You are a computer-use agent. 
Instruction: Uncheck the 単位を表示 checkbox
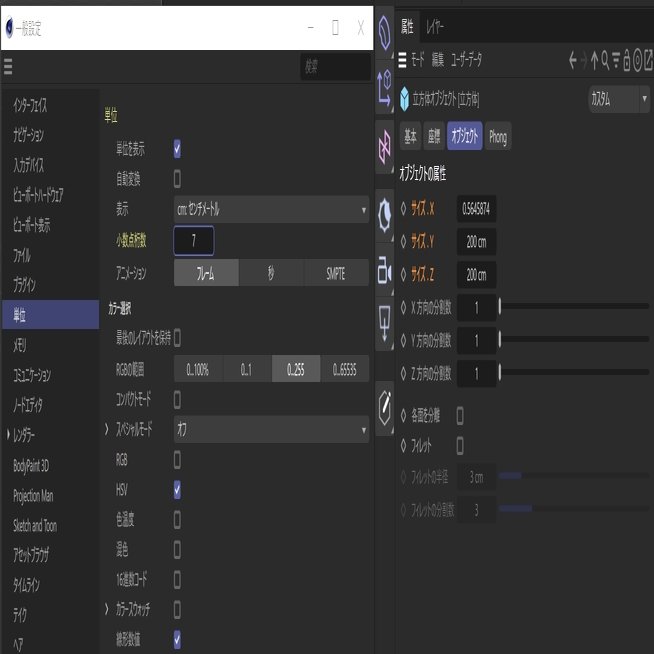[177, 149]
